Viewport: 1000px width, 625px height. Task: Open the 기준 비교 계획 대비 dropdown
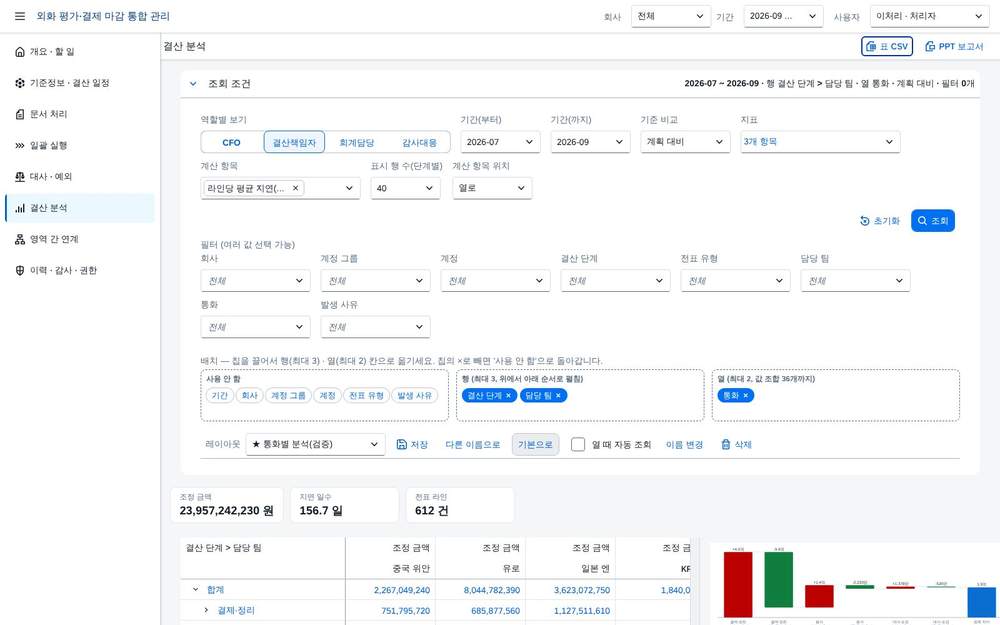tap(686, 142)
